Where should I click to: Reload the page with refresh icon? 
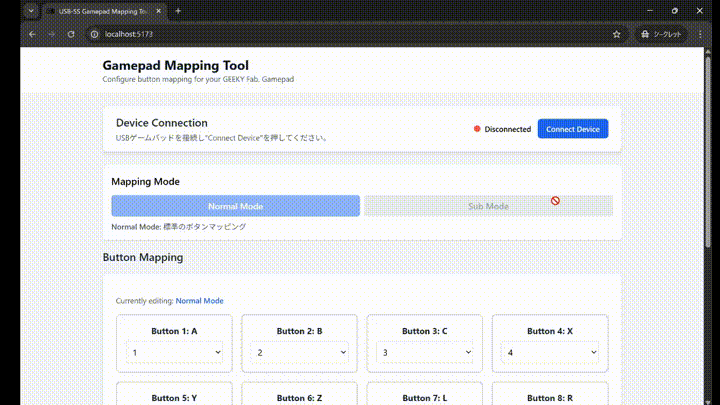[x=71, y=34]
